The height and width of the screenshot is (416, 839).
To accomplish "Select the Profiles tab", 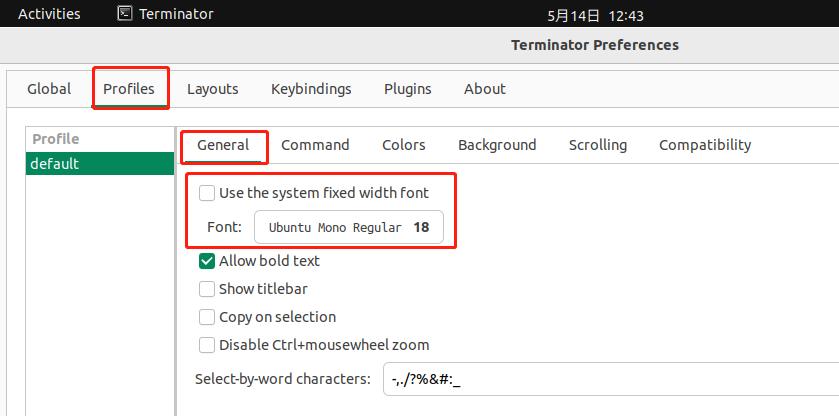I will (x=129, y=89).
